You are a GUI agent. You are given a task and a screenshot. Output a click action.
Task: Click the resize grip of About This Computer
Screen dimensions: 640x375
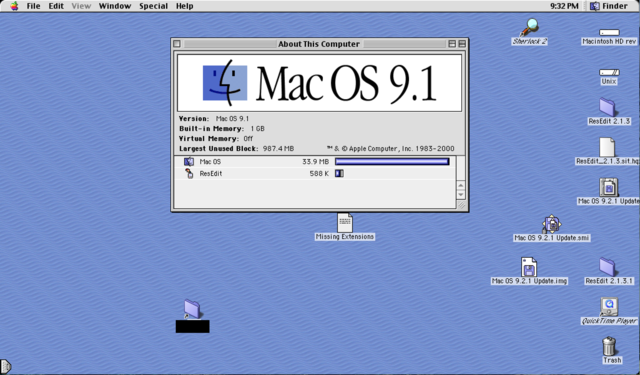coord(461,205)
